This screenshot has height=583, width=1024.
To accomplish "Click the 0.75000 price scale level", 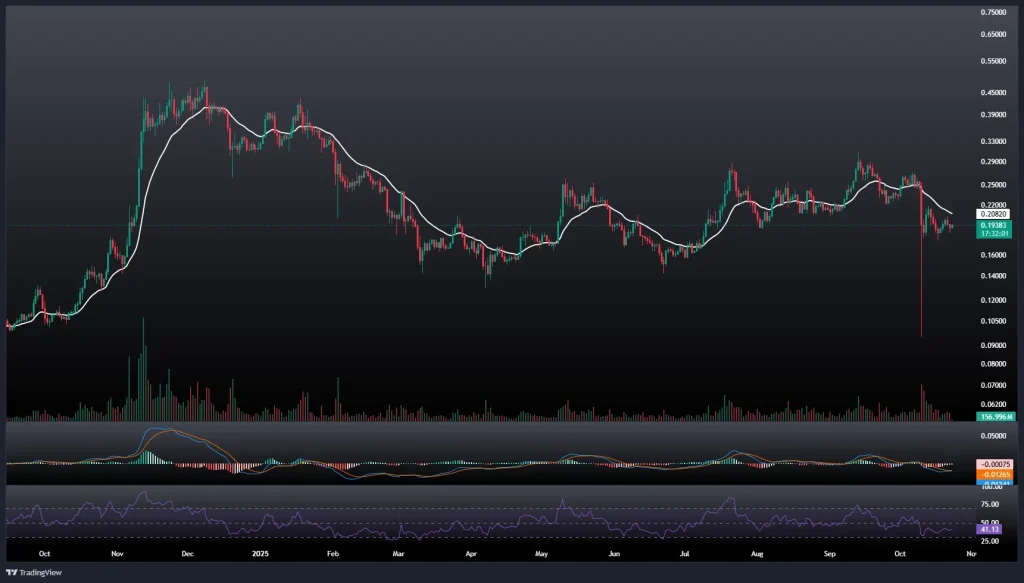I will 994,13.
